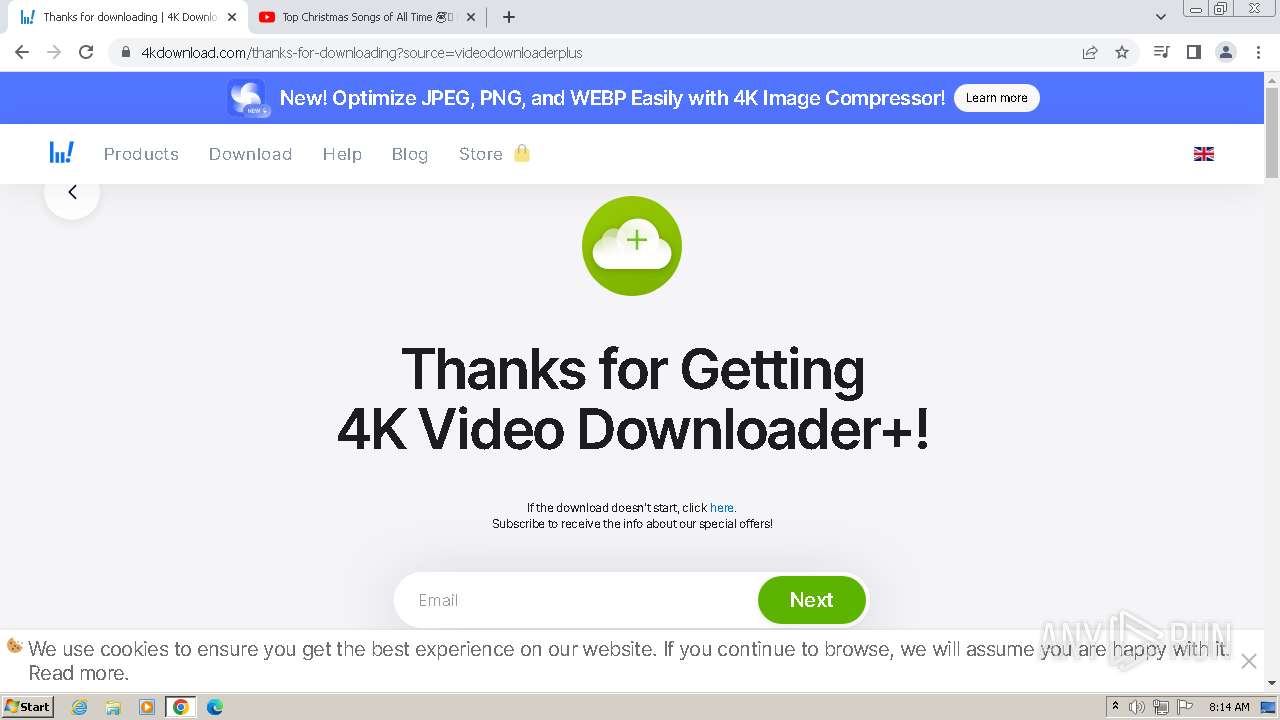
Task: Click the round back arrow button
Action: pyautogui.click(x=72, y=192)
